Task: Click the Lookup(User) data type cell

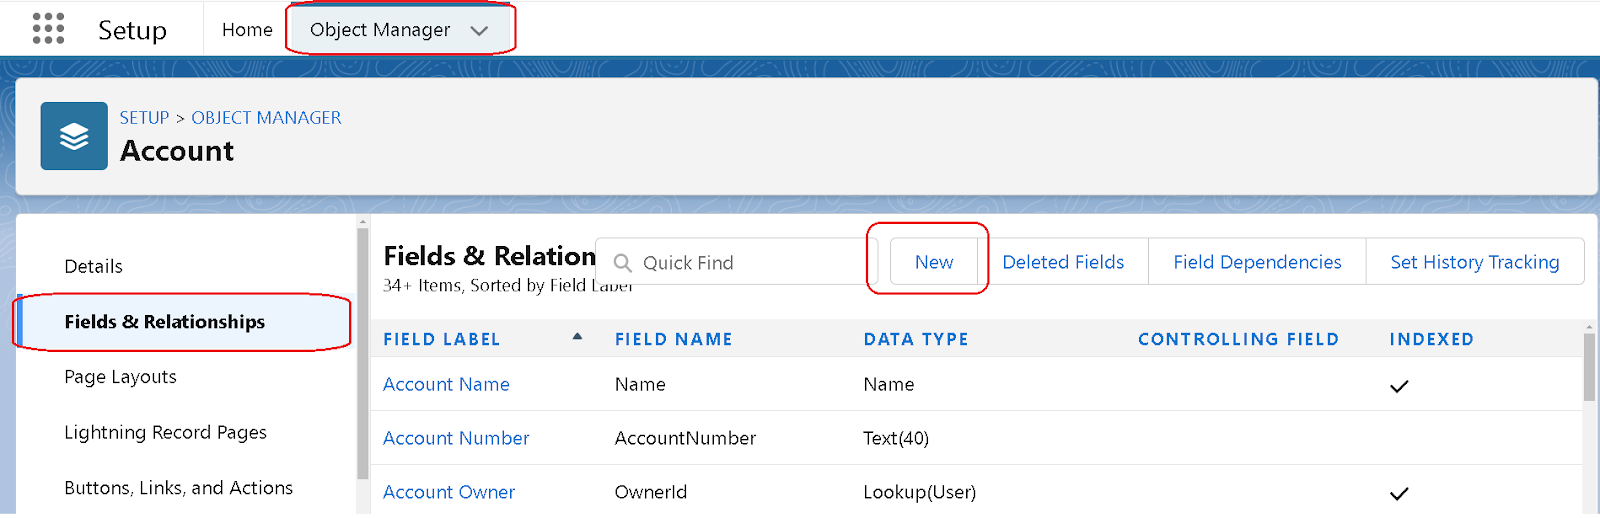Action: pos(919,492)
